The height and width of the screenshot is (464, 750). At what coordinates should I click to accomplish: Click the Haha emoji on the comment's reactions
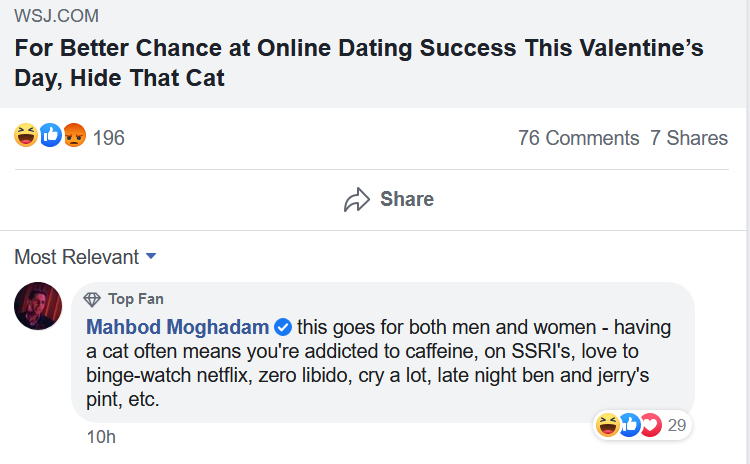click(x=607, y=425)
